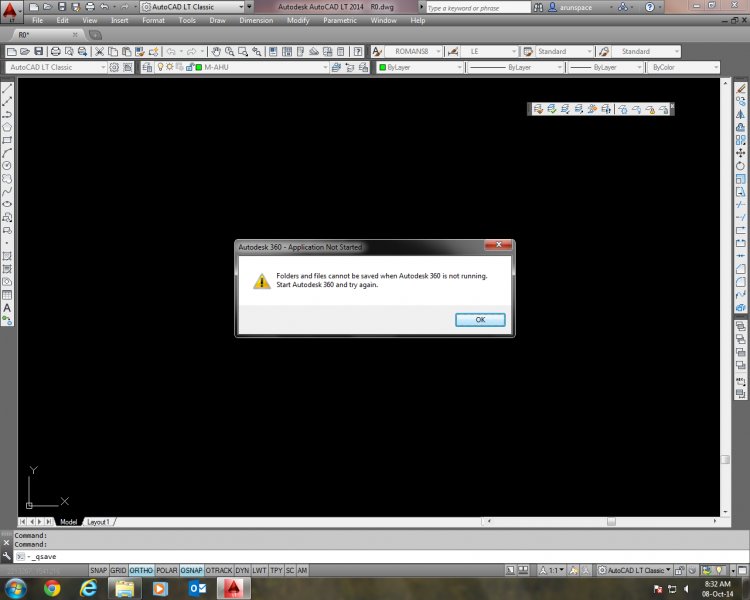Select the Multiline Text tool

(x=7, y=308)
